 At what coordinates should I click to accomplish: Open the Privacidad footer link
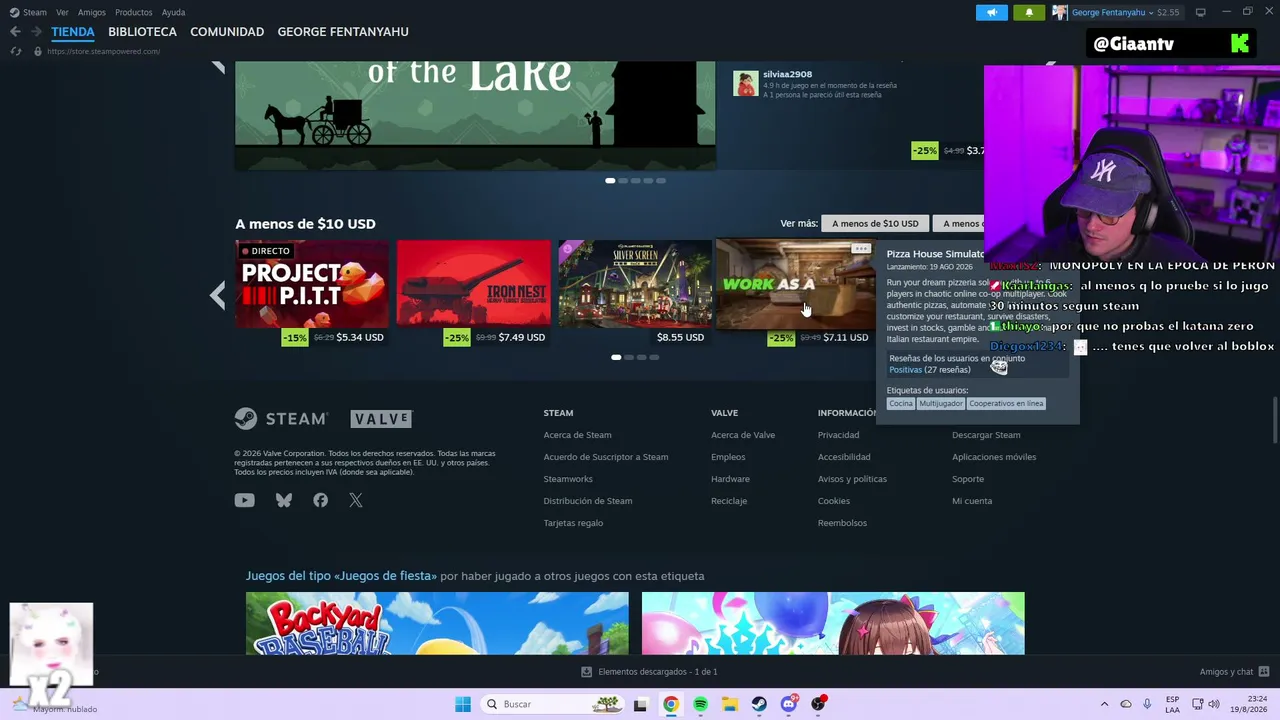point(838,435)
